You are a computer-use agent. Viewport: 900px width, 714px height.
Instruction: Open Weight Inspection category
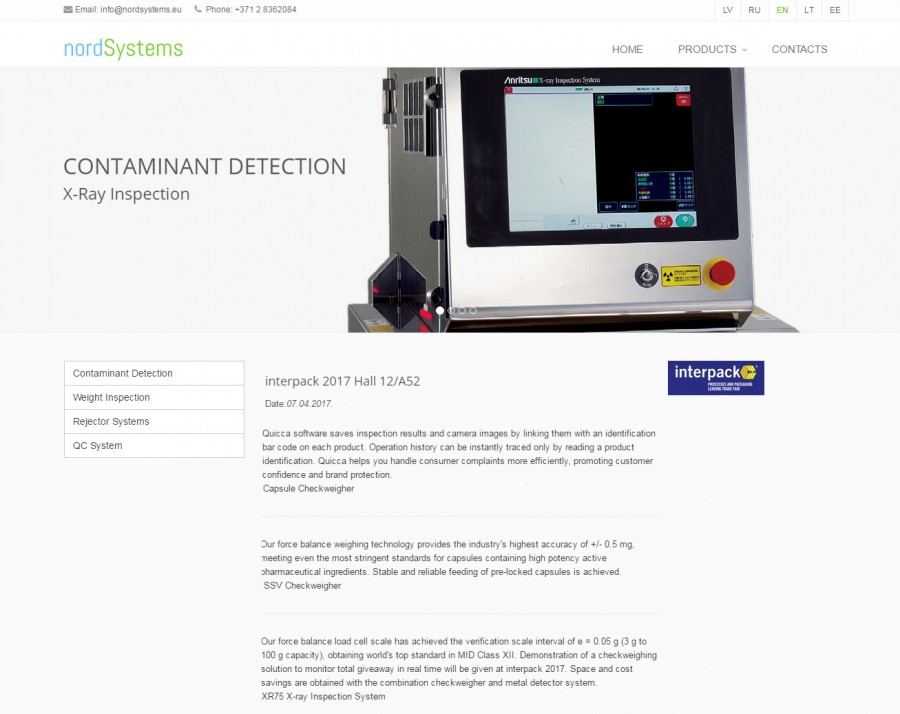click(x=154, y=397)
